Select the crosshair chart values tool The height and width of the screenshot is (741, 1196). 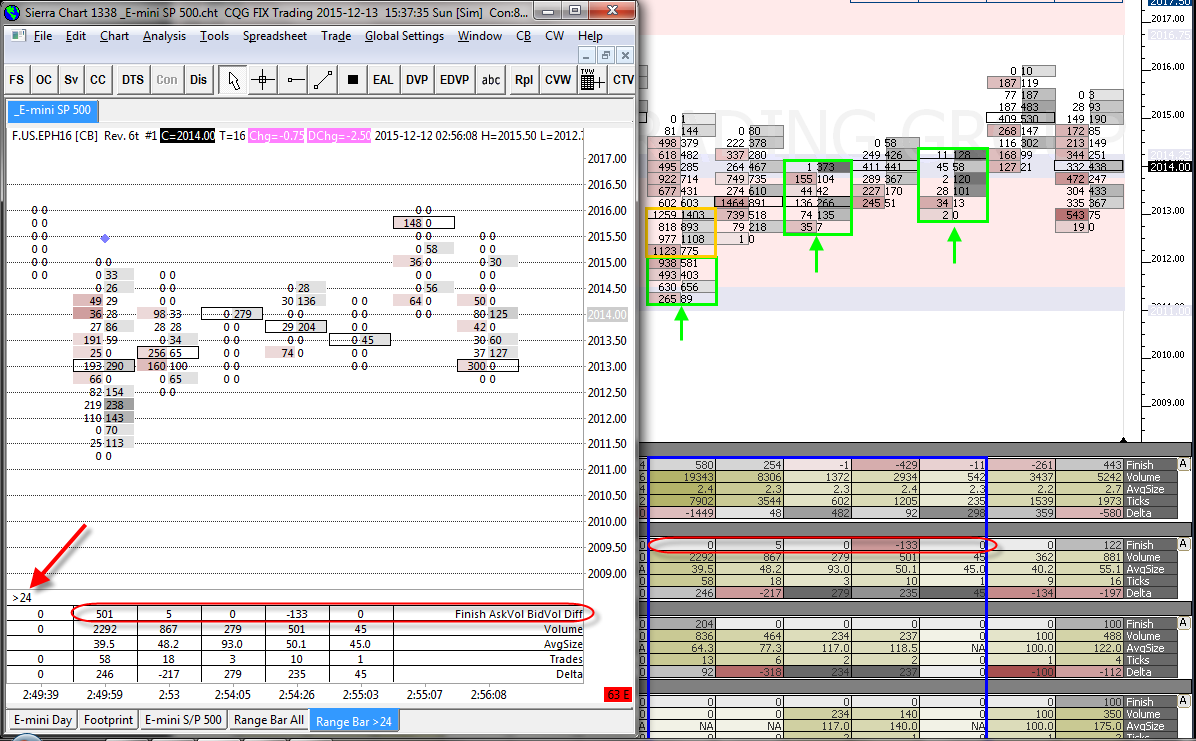click(x=263, y=79)
